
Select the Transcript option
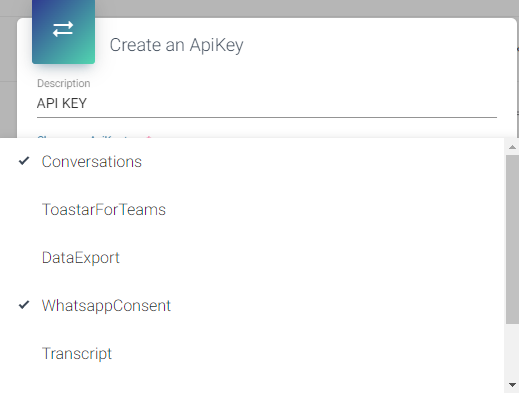tap(253, 354)
